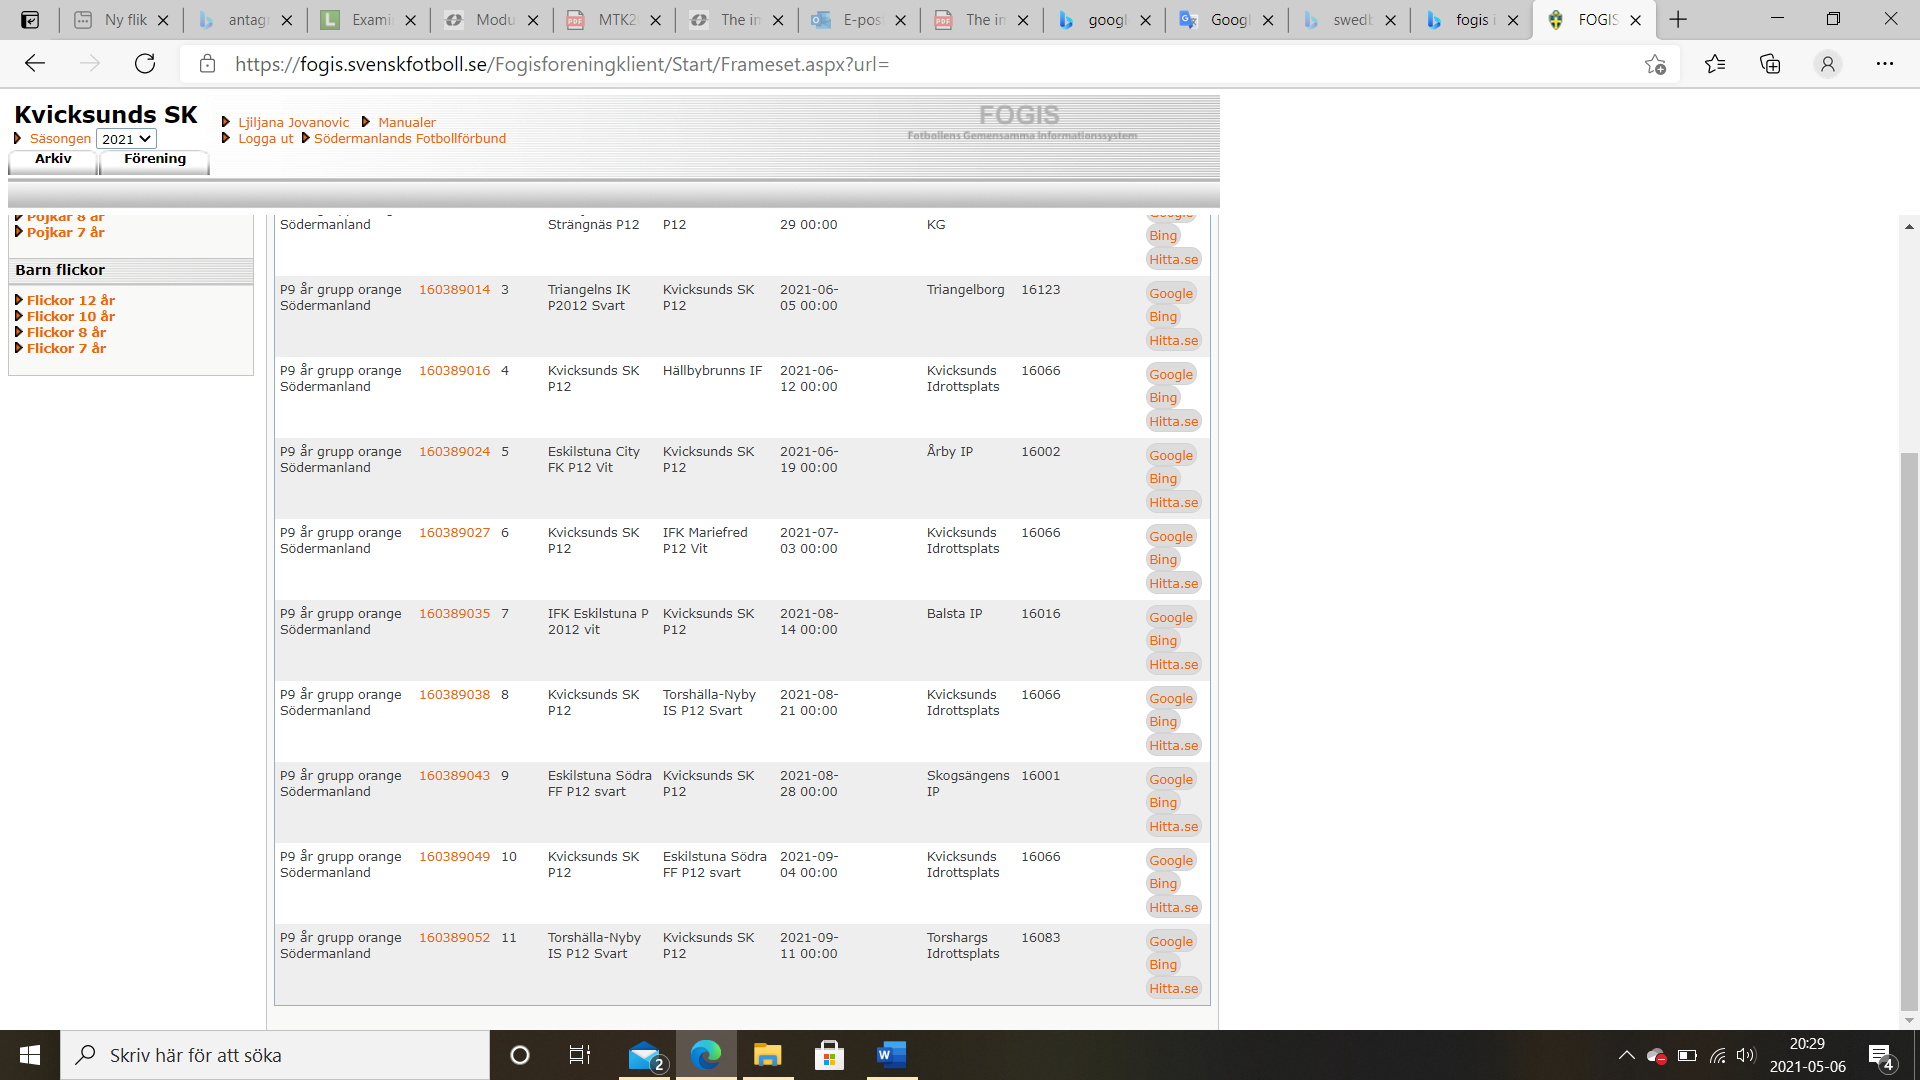Open Settings and more menu
The height and width of the screenshot is (1080, 1920).
[x=1884, y=64]
